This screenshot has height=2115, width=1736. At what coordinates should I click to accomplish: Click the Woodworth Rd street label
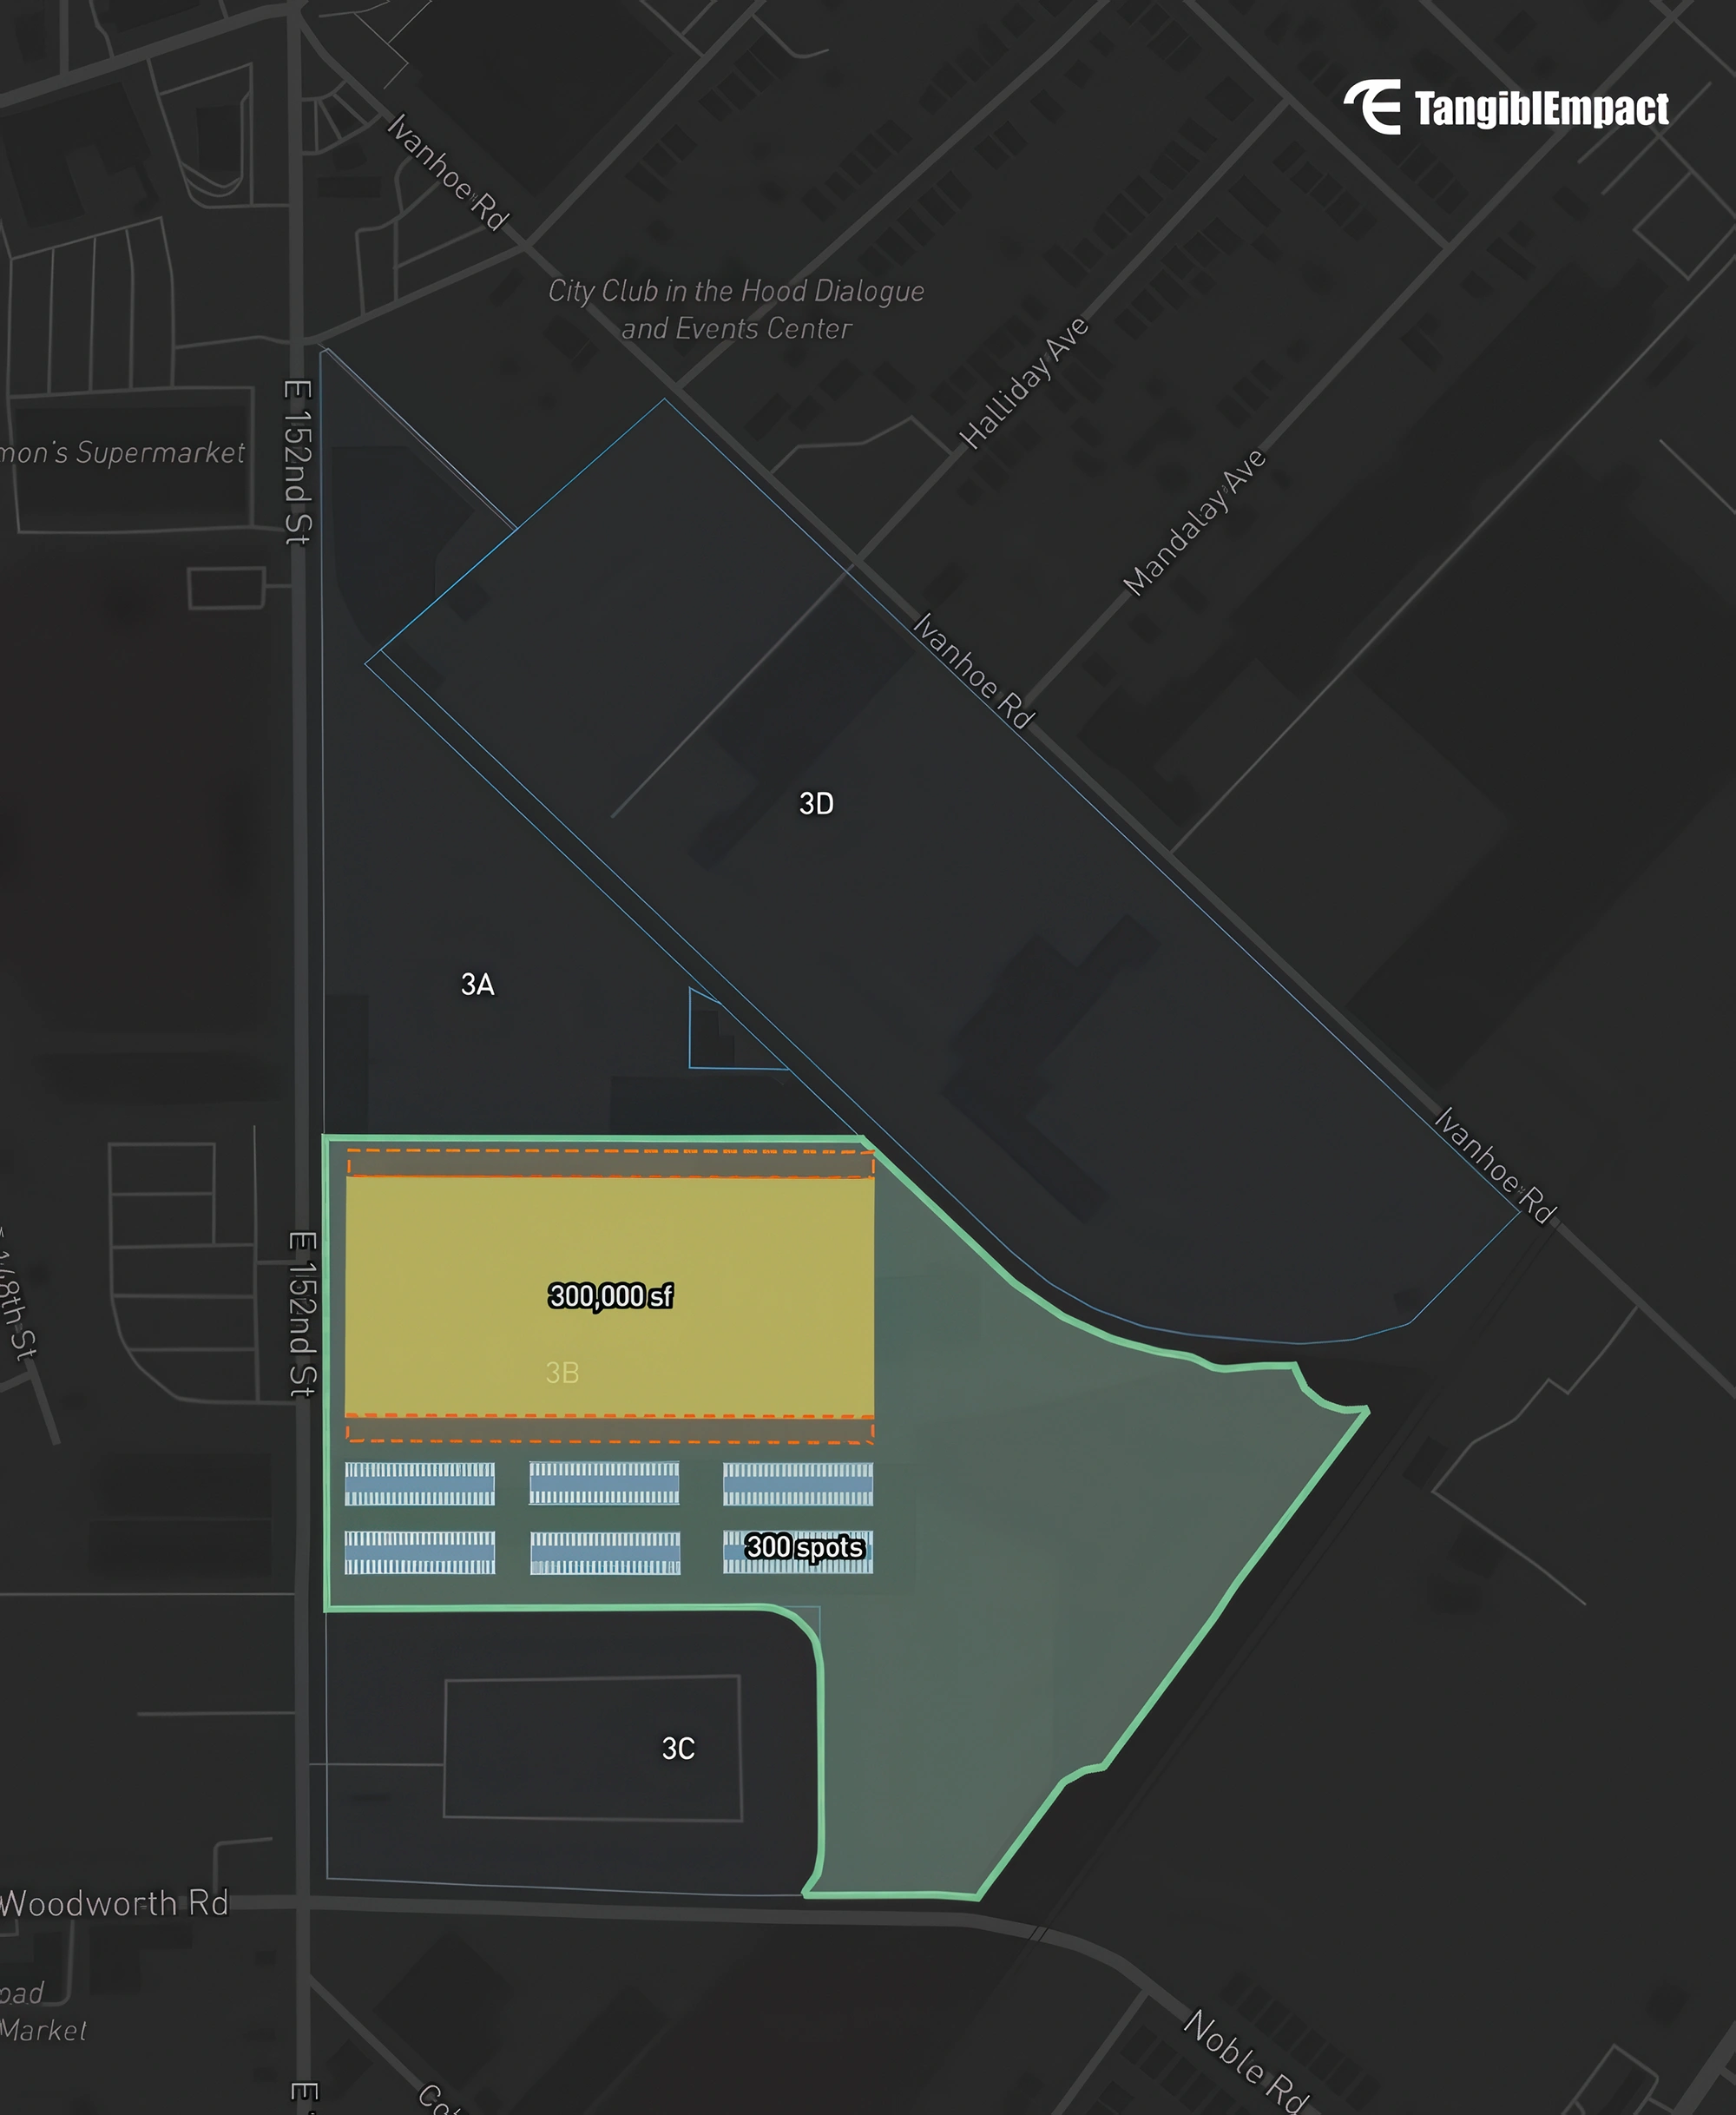[115, 1903]
